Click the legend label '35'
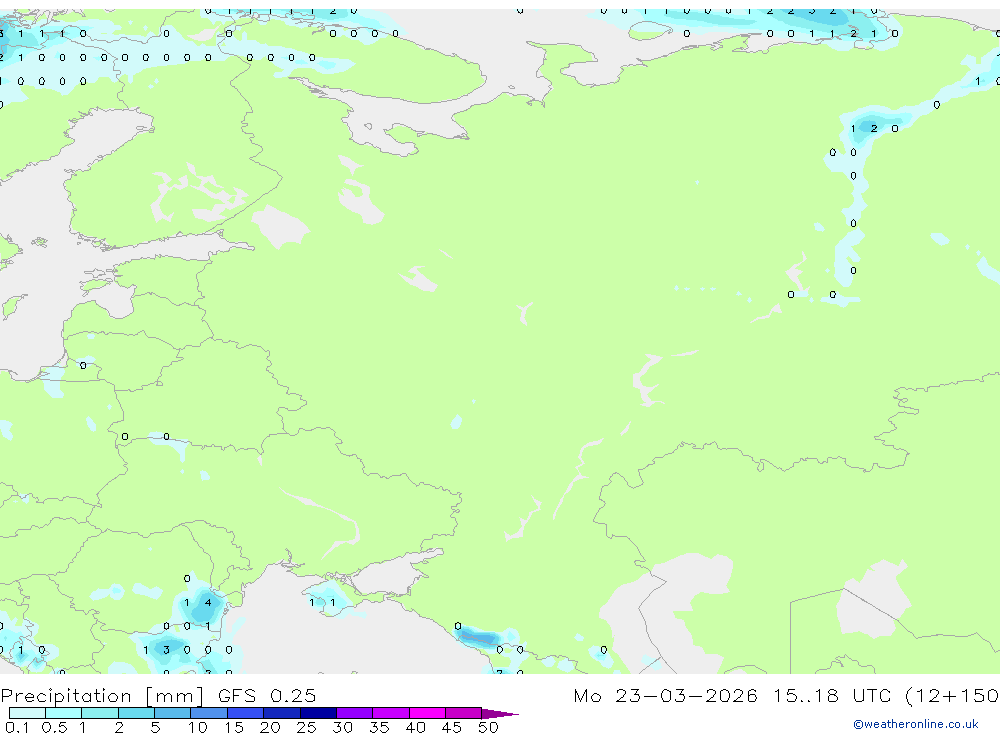 click(379, 727)
